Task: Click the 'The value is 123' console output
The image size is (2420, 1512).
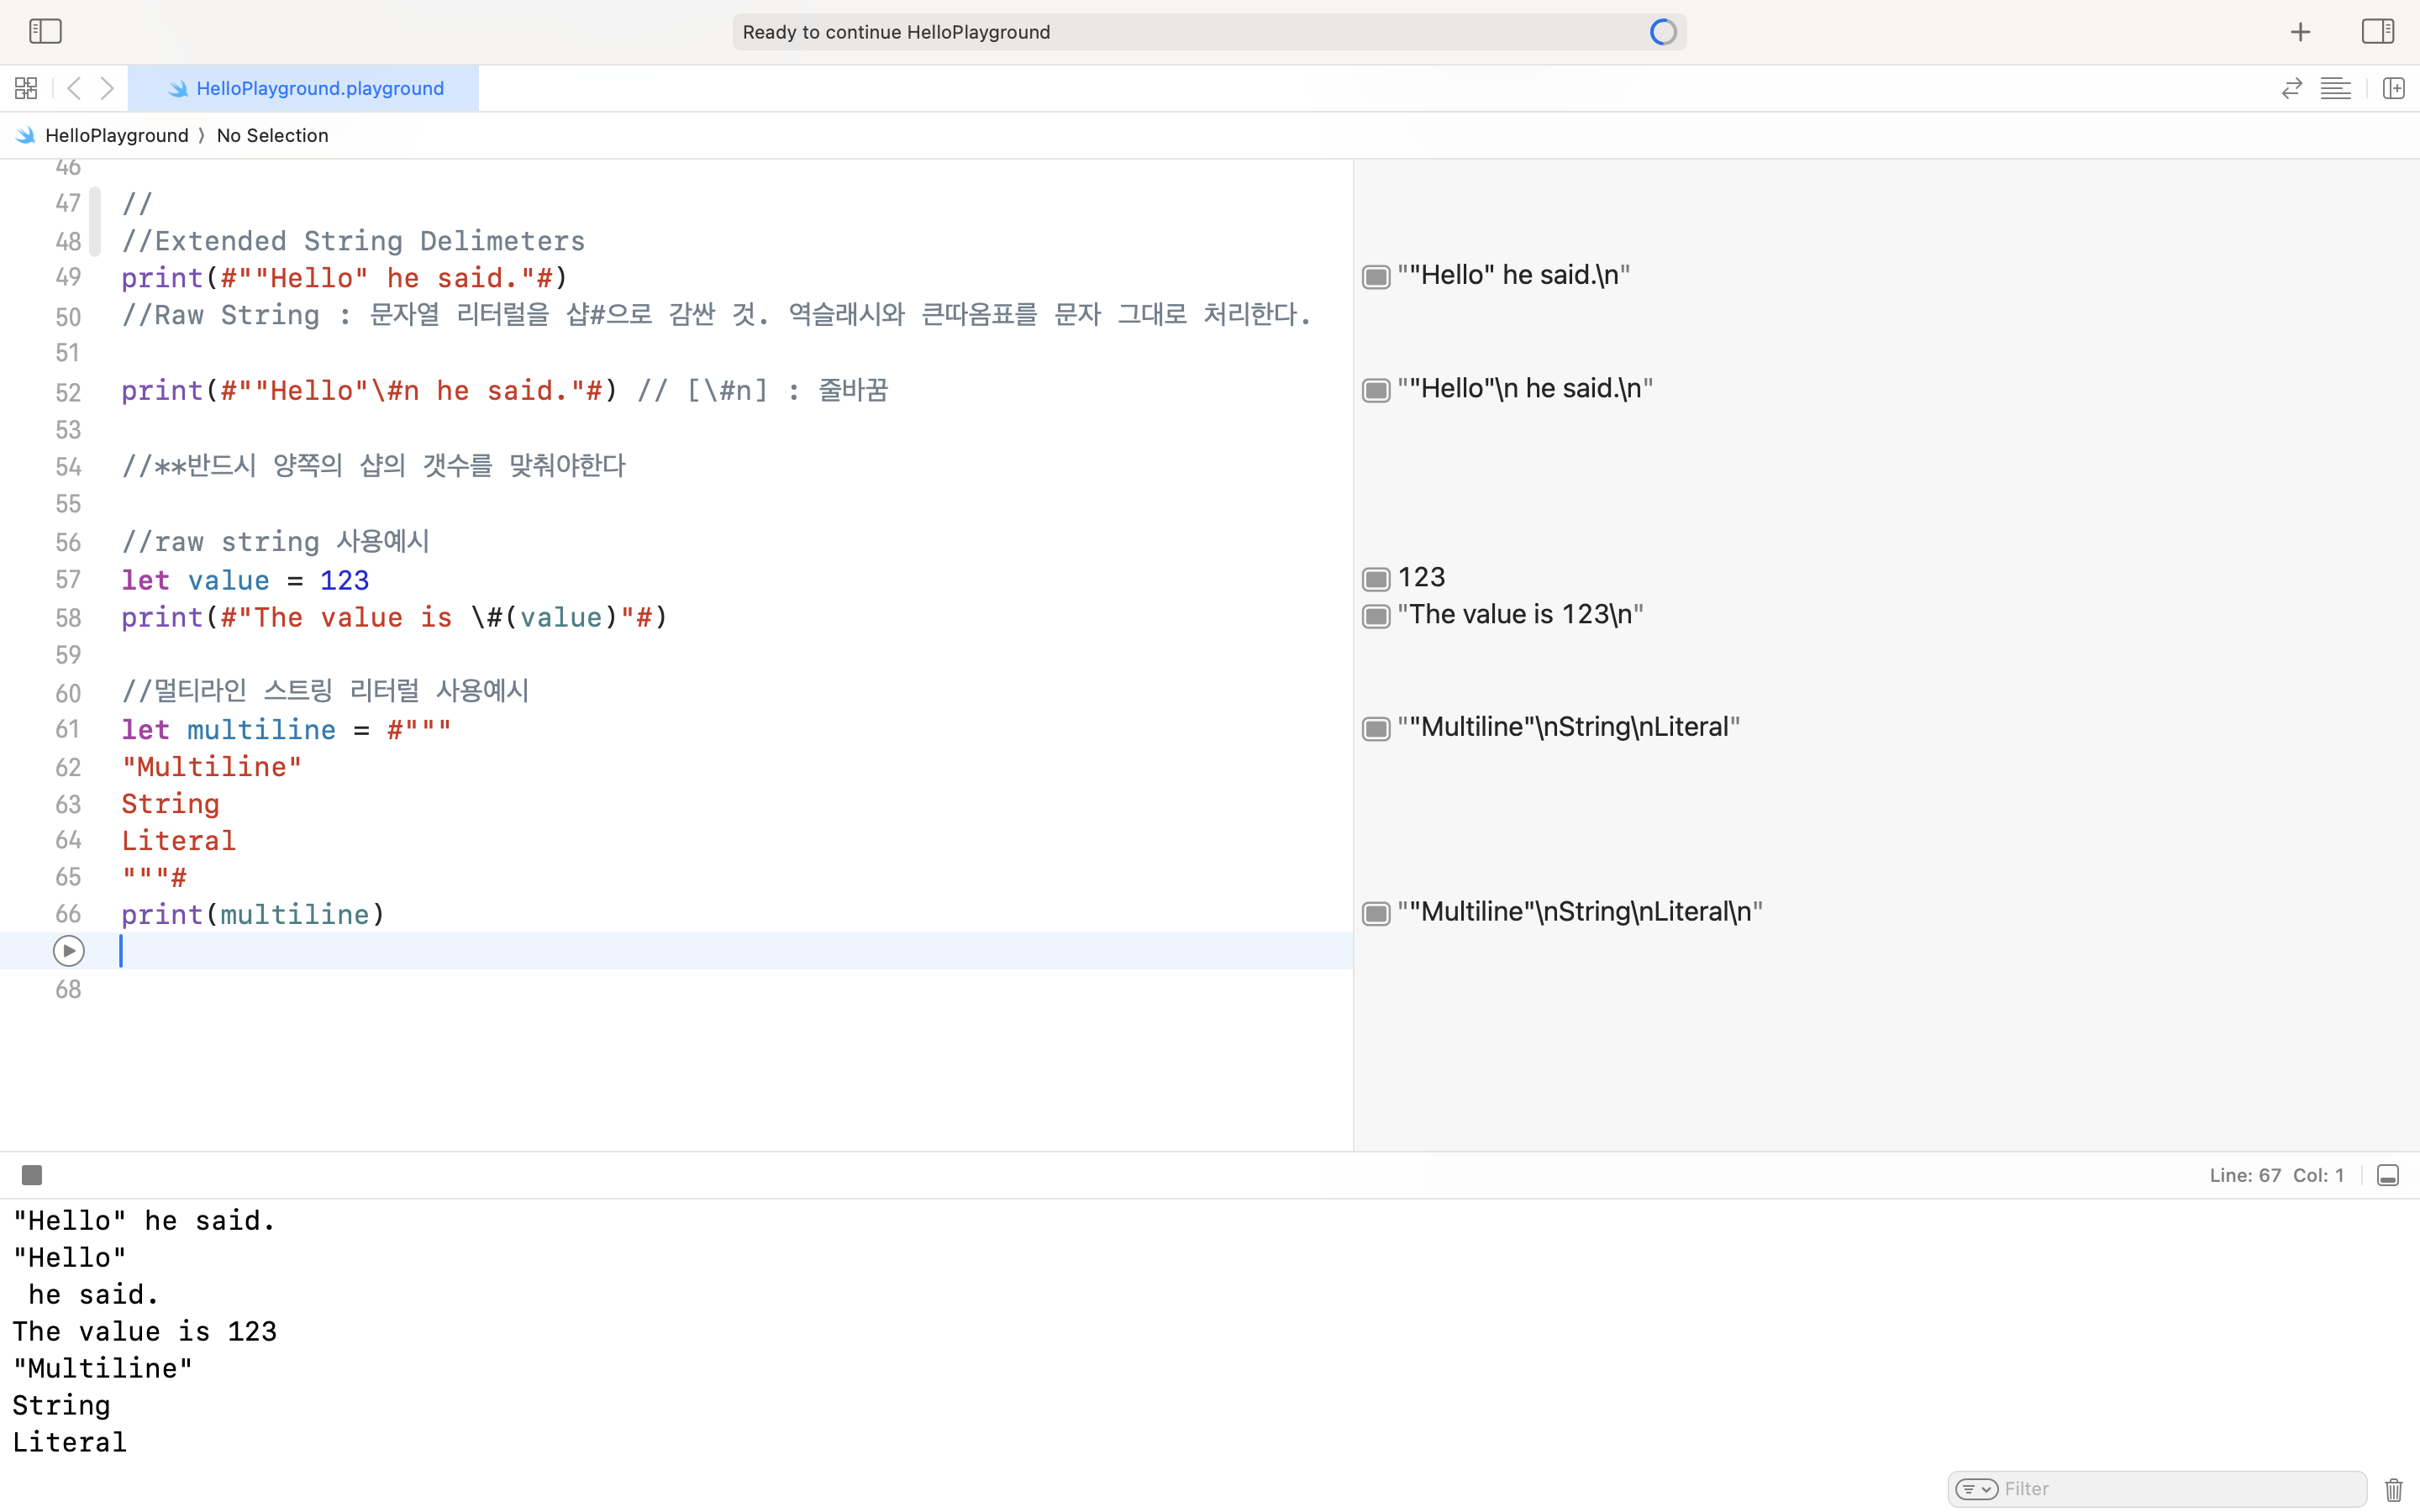Action: [144, 1331]
